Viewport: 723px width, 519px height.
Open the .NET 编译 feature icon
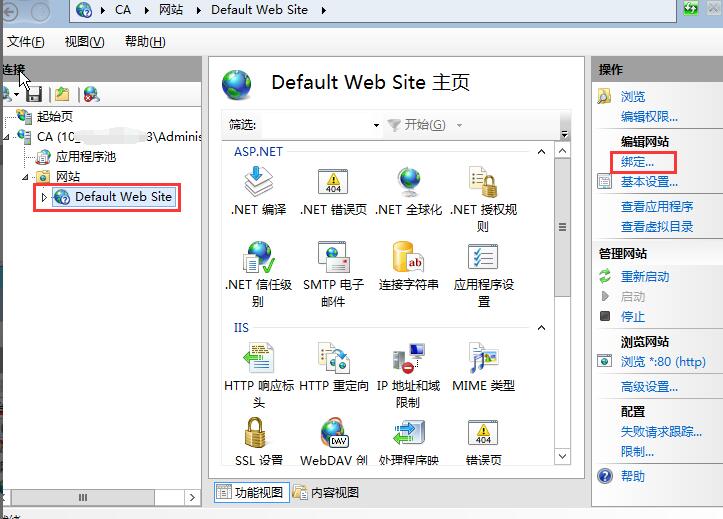pos(259,182)
